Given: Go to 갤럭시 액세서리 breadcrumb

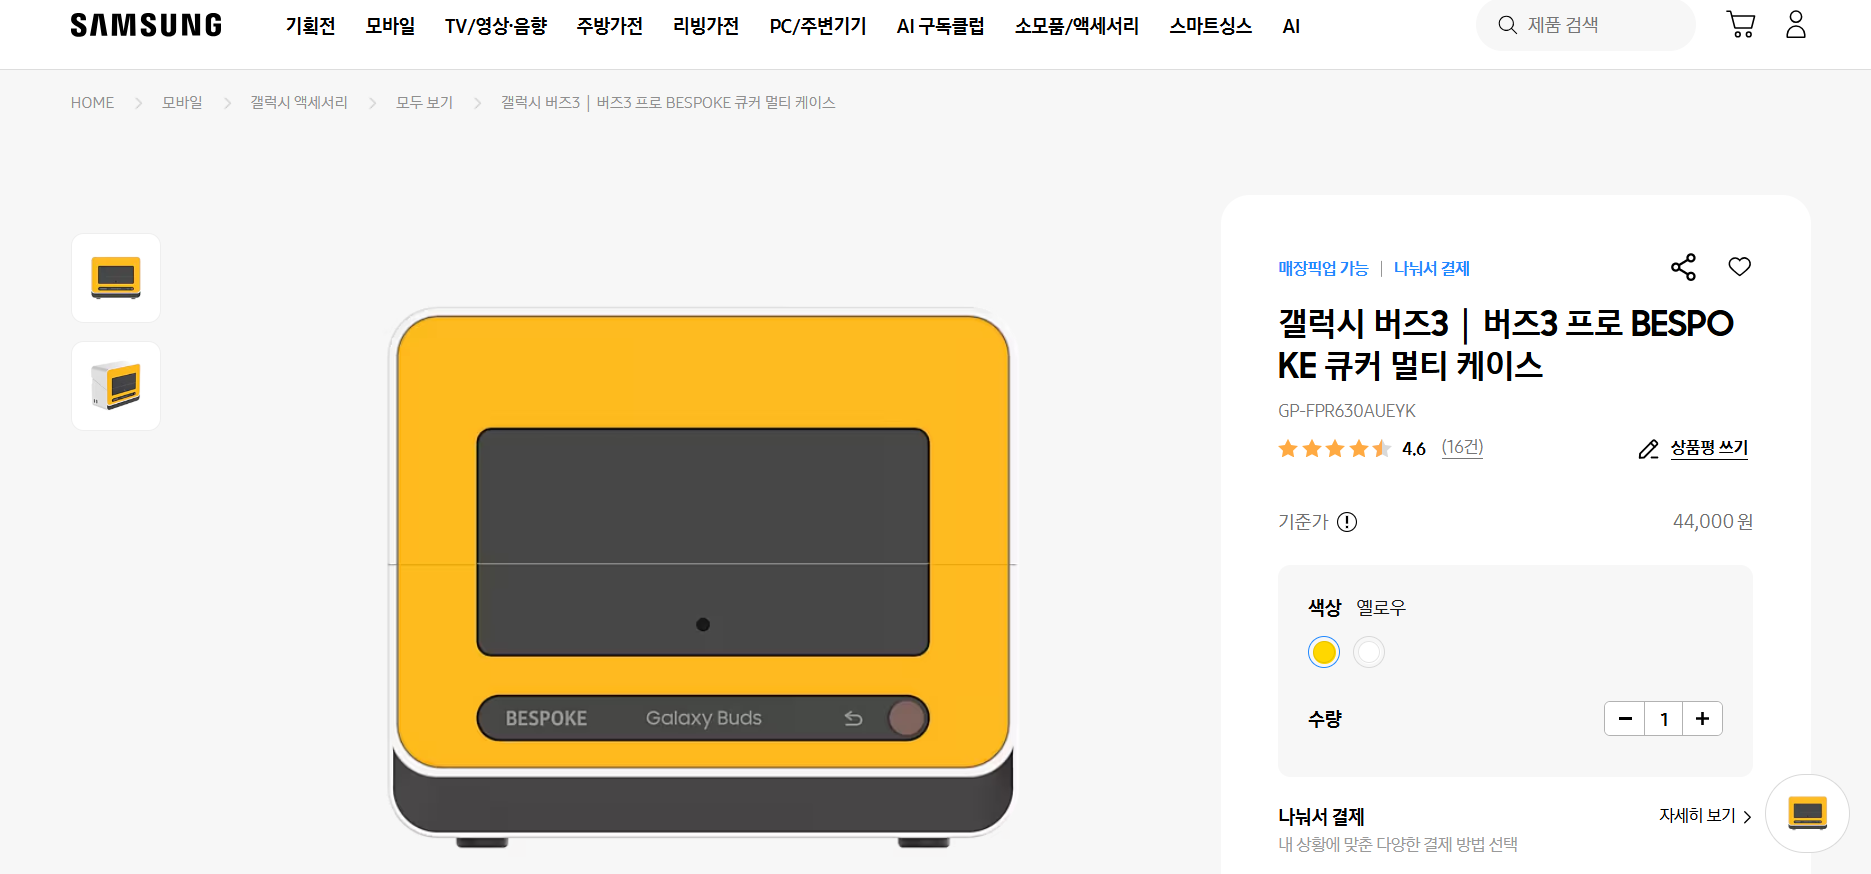Looking at the screenshot, I should point(299,103).
